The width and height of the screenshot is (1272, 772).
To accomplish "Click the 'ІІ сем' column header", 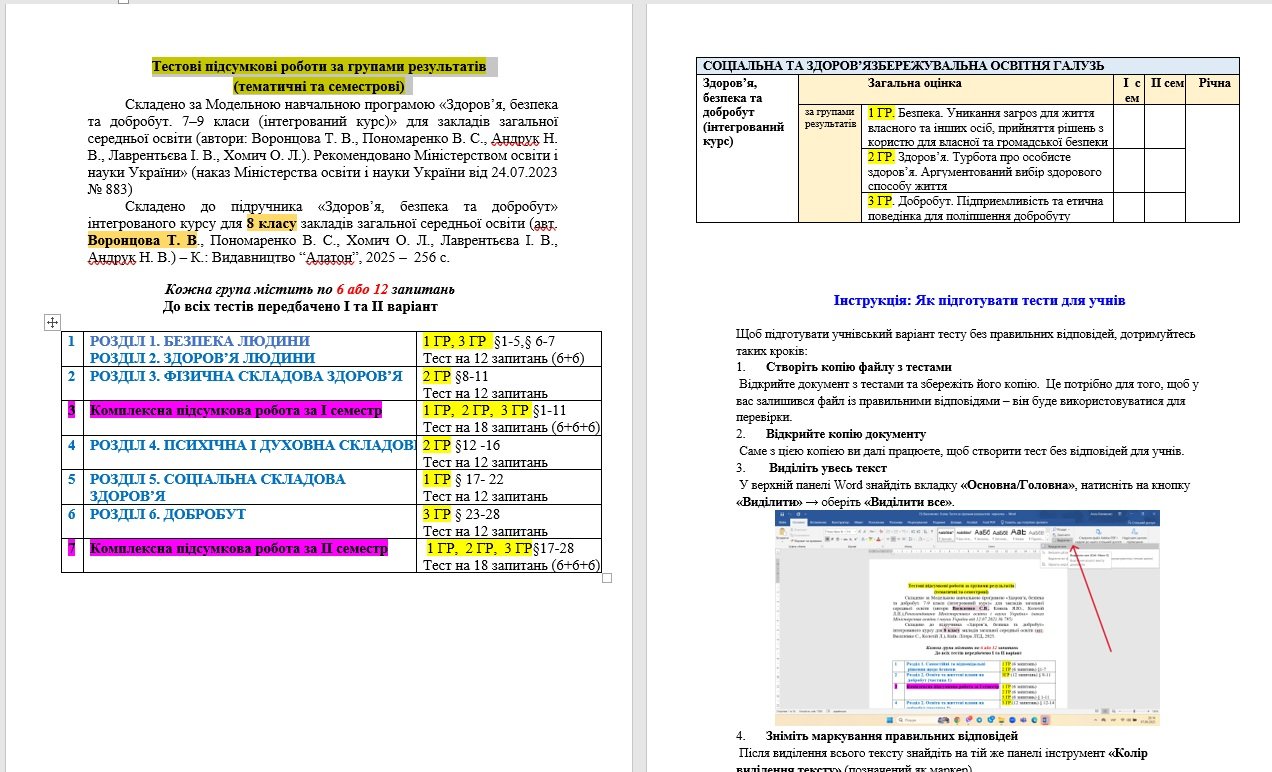I will (x=1166, y=84).
